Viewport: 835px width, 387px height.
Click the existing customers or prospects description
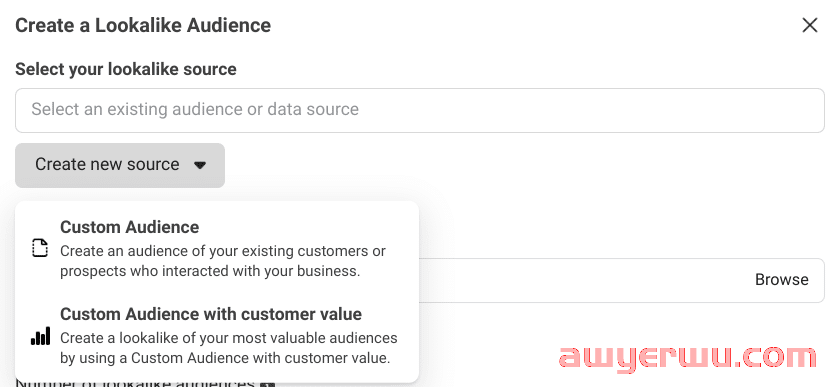tap(223, 261)
